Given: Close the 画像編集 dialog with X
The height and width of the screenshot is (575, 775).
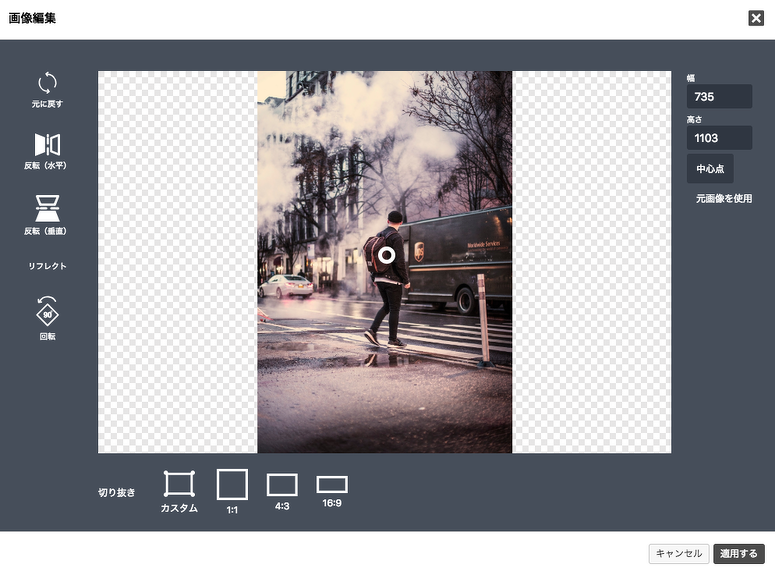Looking at the screenshot, I should [x=756, y=18].
